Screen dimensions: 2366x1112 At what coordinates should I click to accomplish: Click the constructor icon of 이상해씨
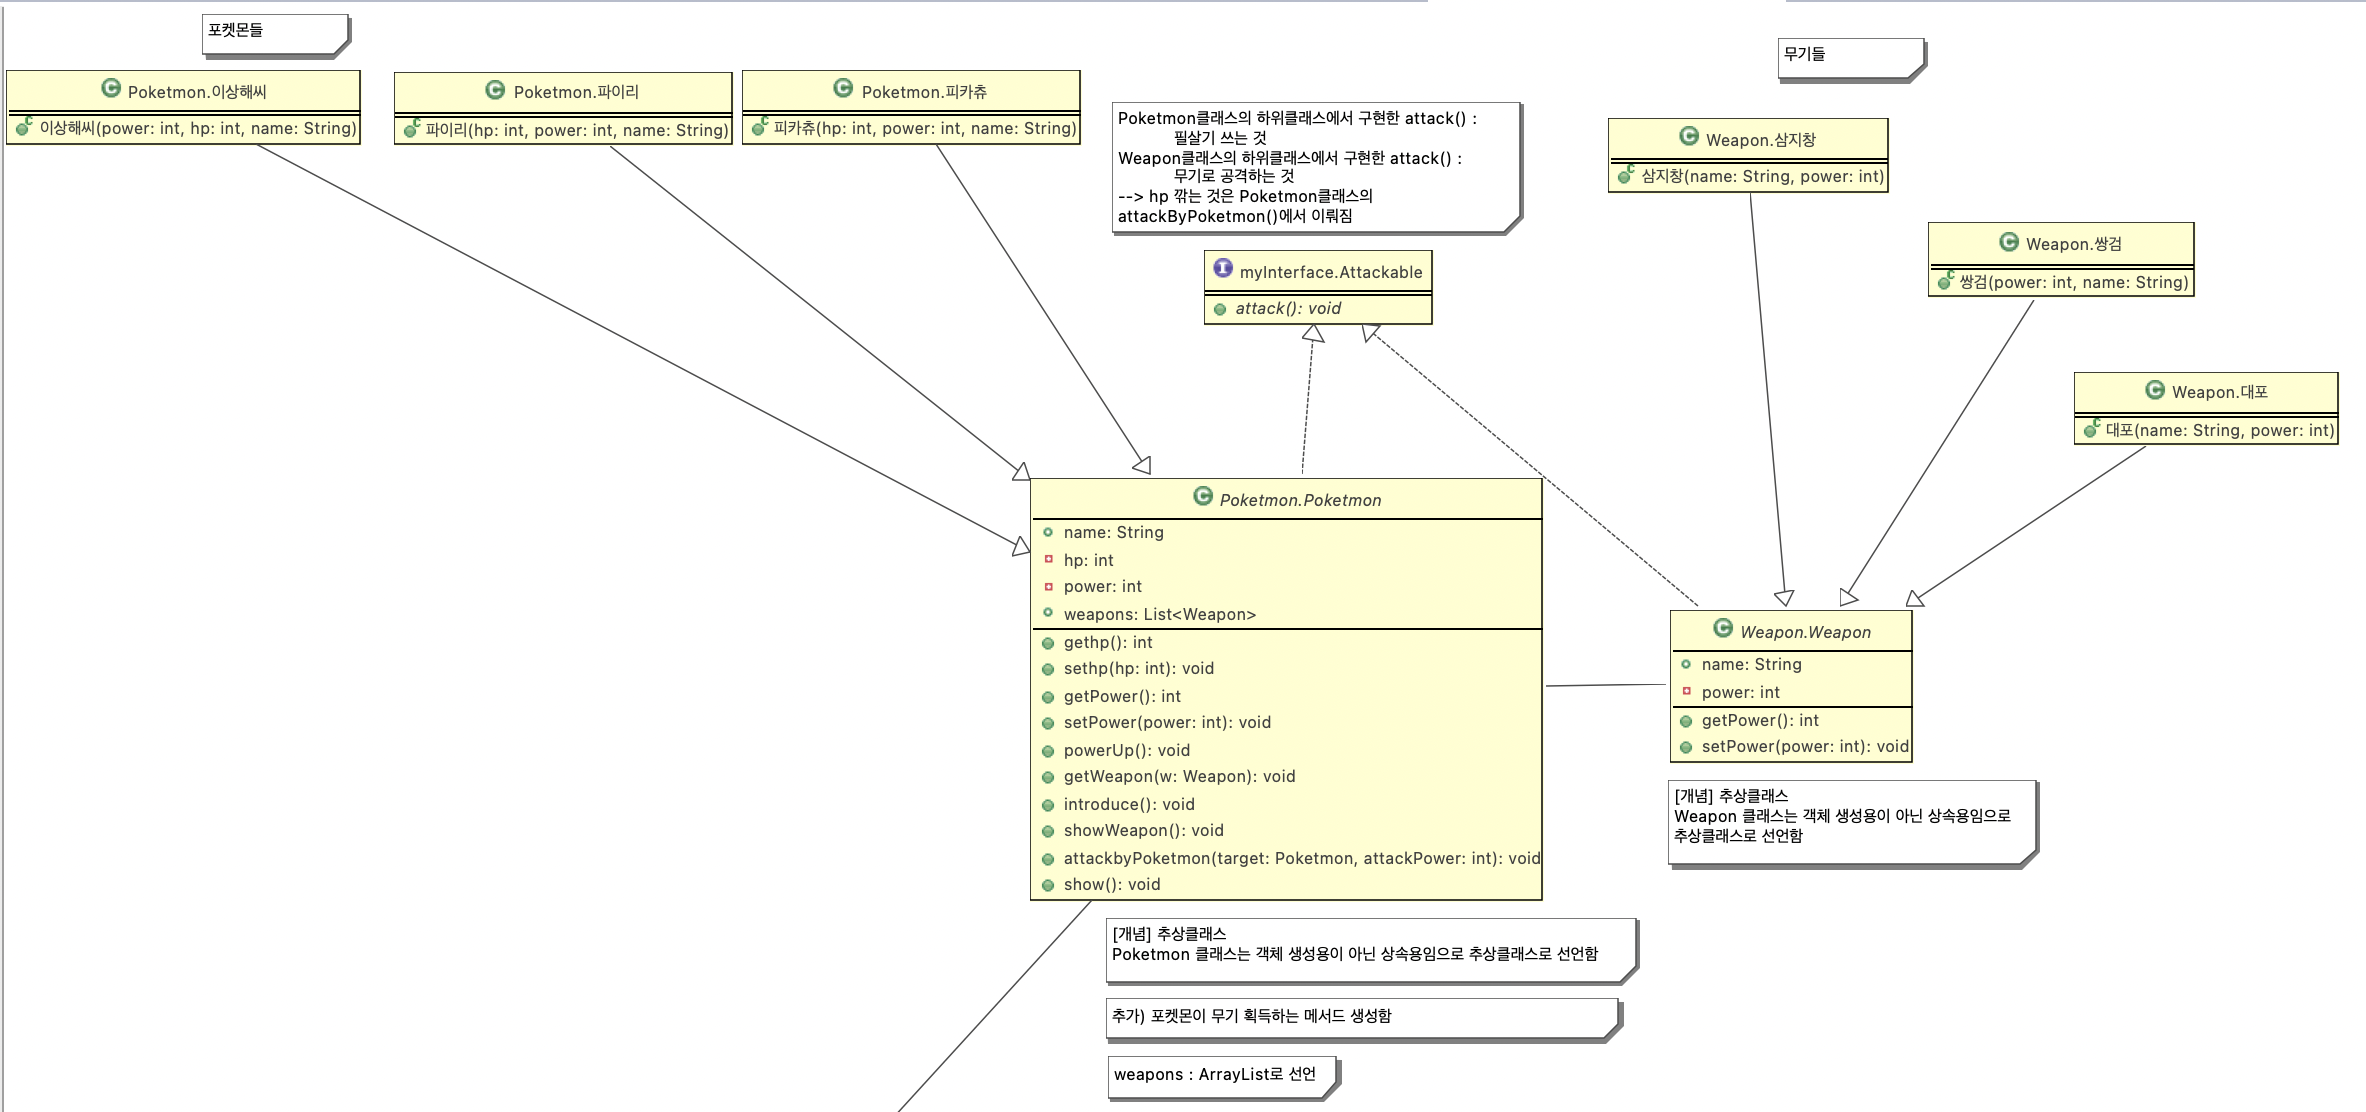click(24, 126)
